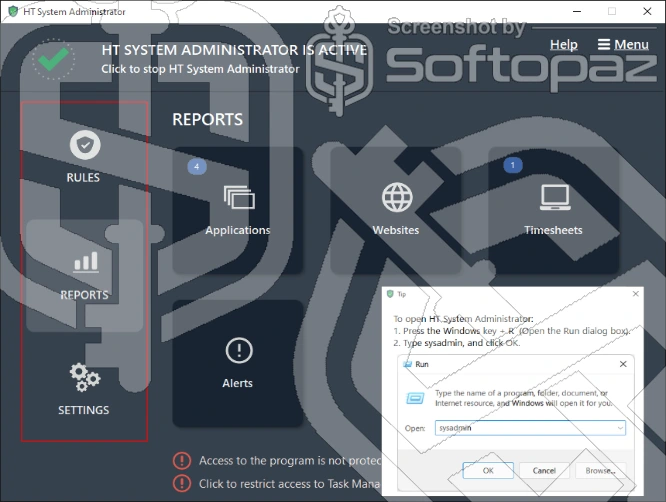Click the green checkmark active status icon

point(53,59)
